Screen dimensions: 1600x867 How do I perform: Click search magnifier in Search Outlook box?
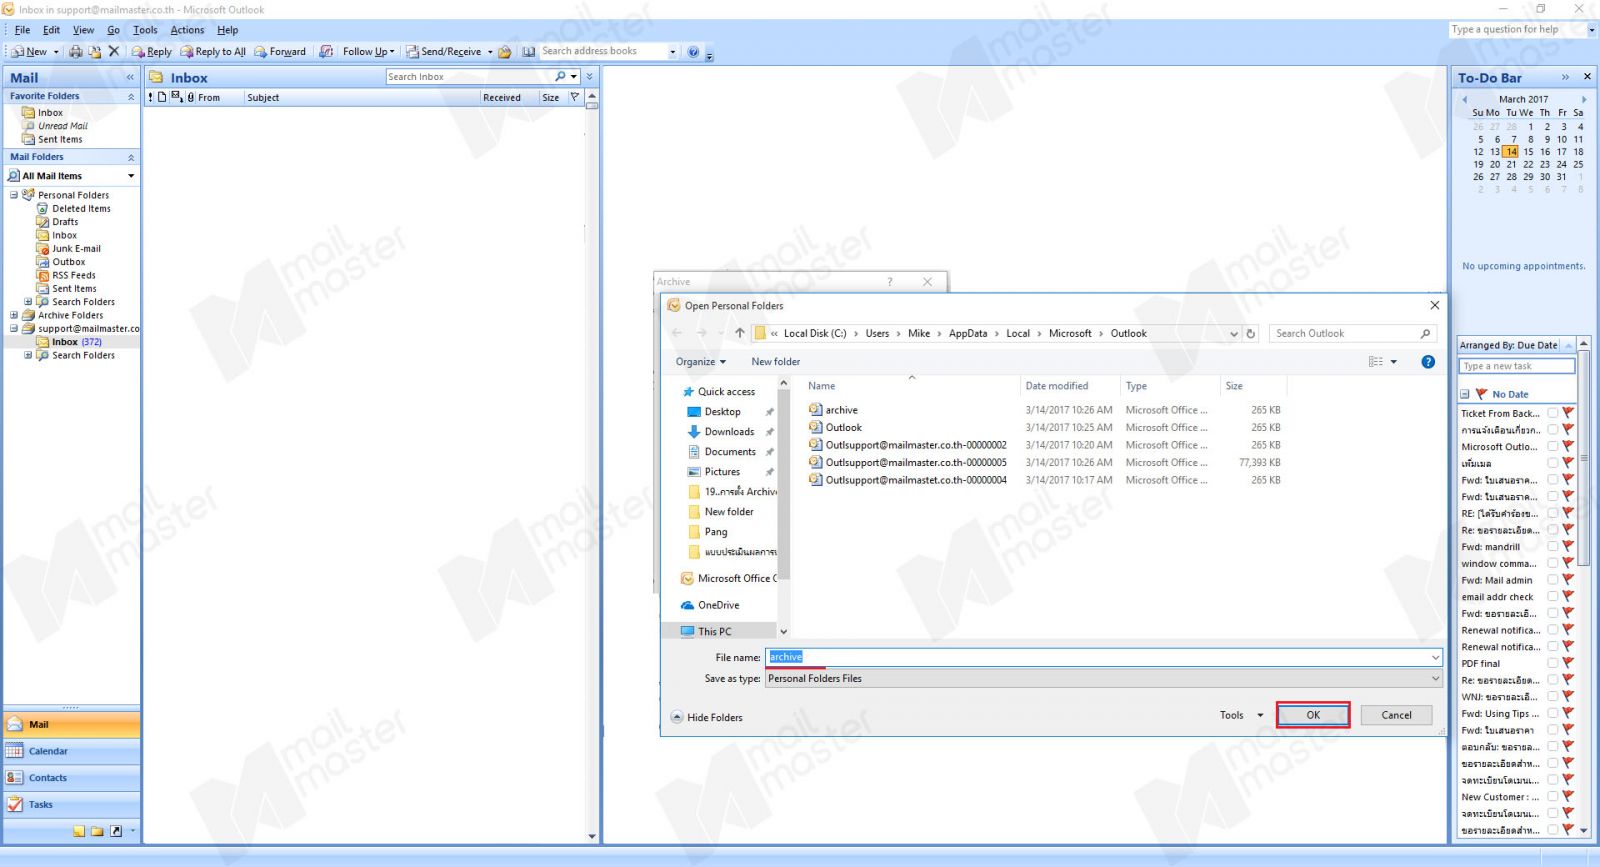click(x=1425, y=333)
